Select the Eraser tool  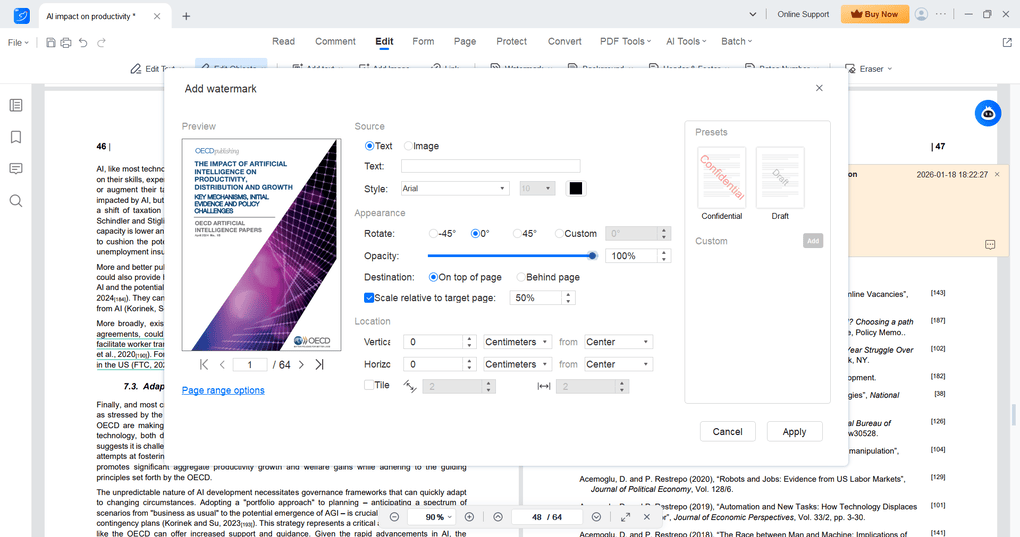tap(868, 68)
